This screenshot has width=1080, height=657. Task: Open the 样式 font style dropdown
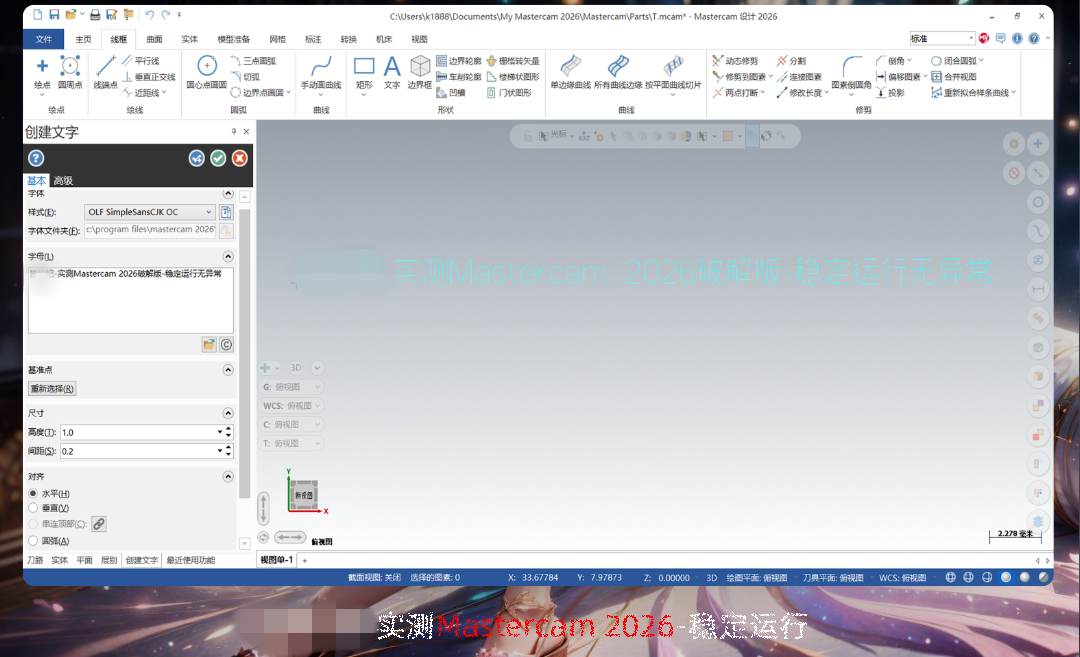149,212
